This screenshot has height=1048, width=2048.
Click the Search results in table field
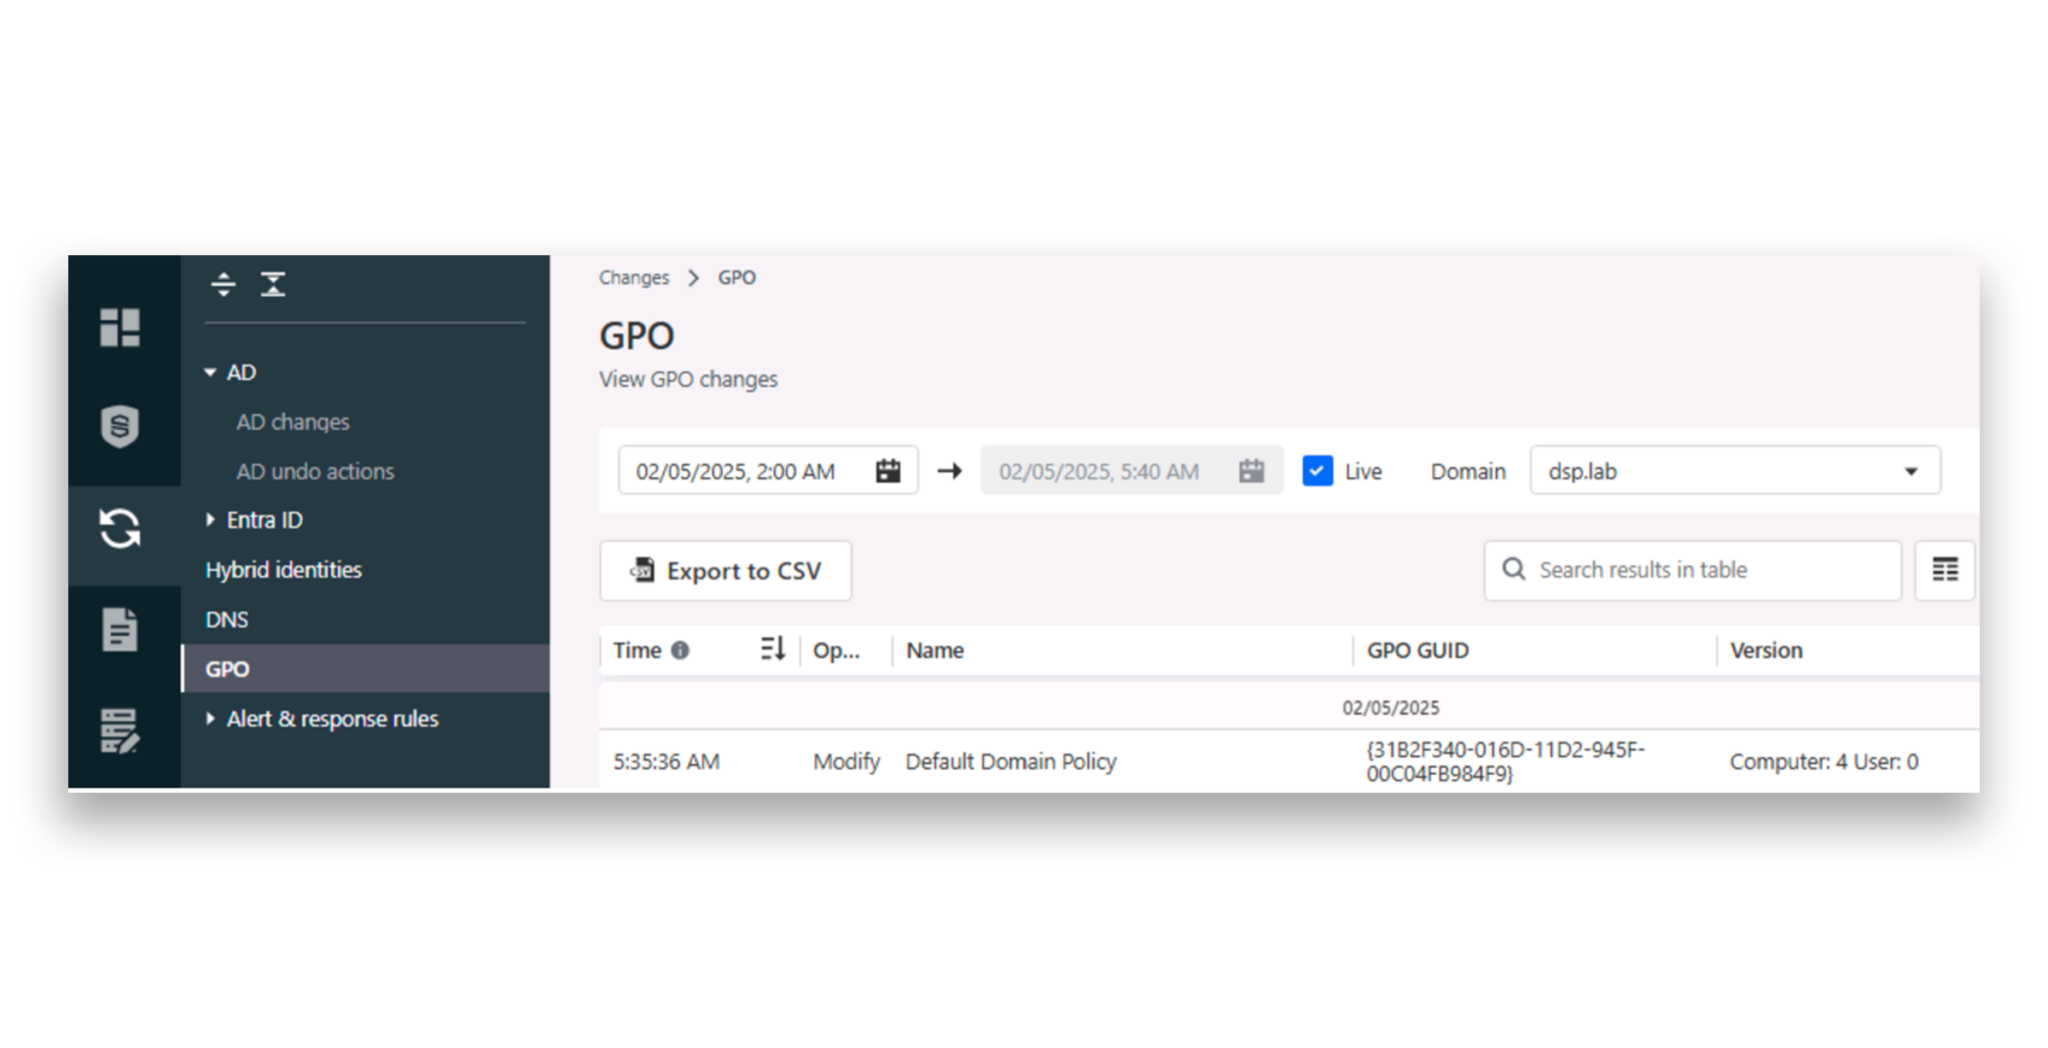tap(1690, 570)
